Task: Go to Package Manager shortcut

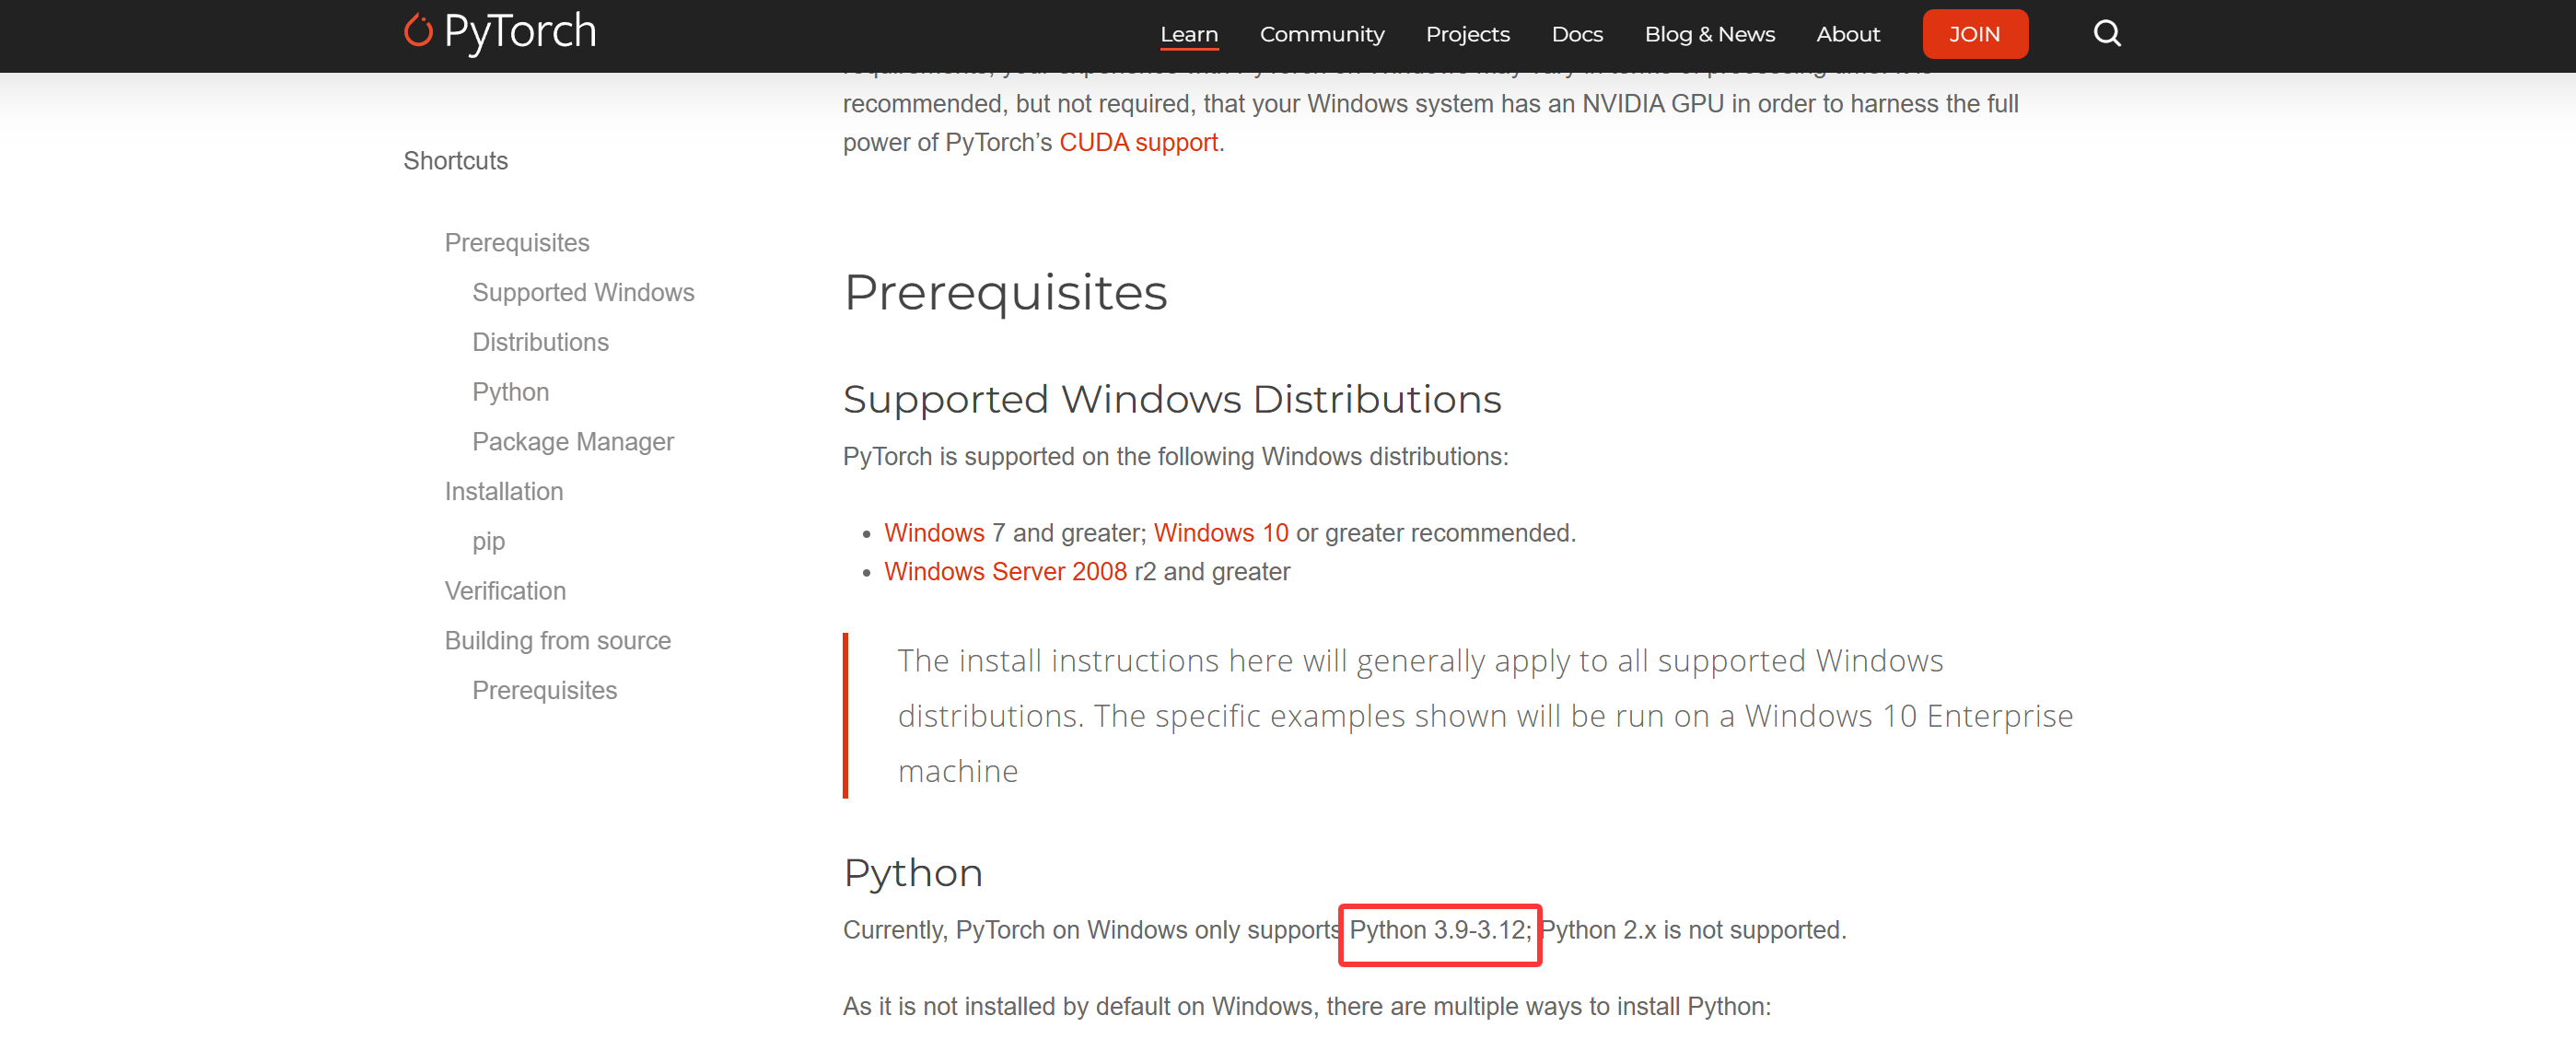Action: 572,442
